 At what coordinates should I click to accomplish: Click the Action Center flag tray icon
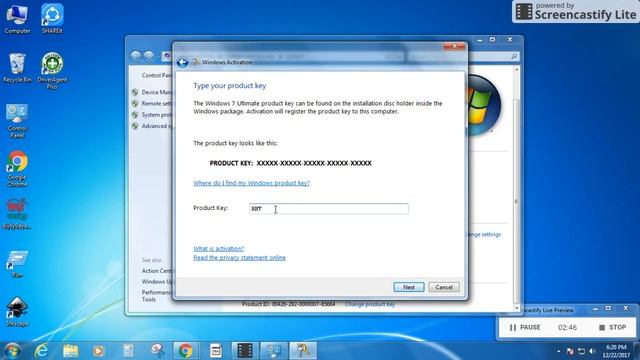point(571,351)
